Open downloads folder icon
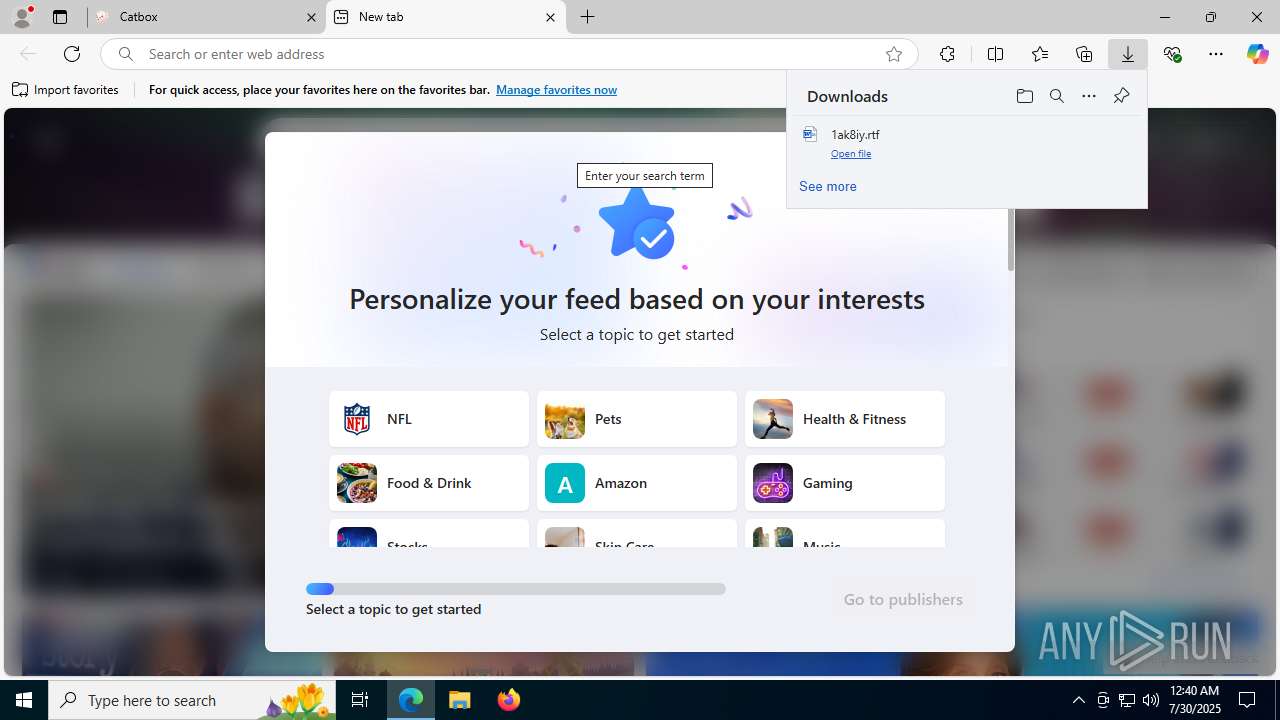This screenshot has width=1280, height=720. [1024, 96]
